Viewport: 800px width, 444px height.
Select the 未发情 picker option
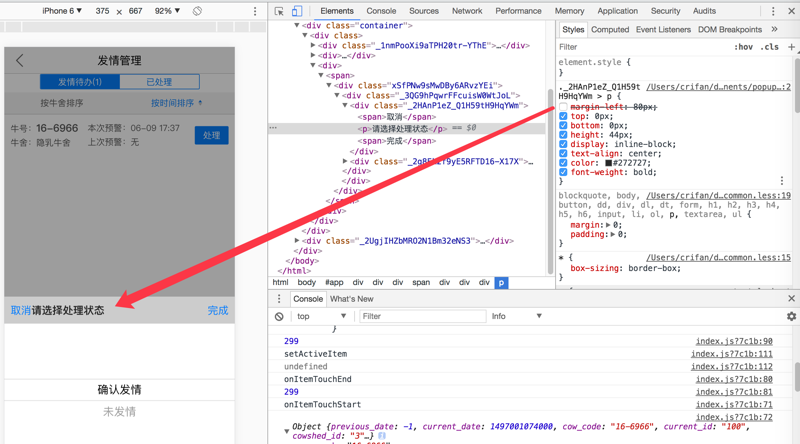click(x=119, y=412)
